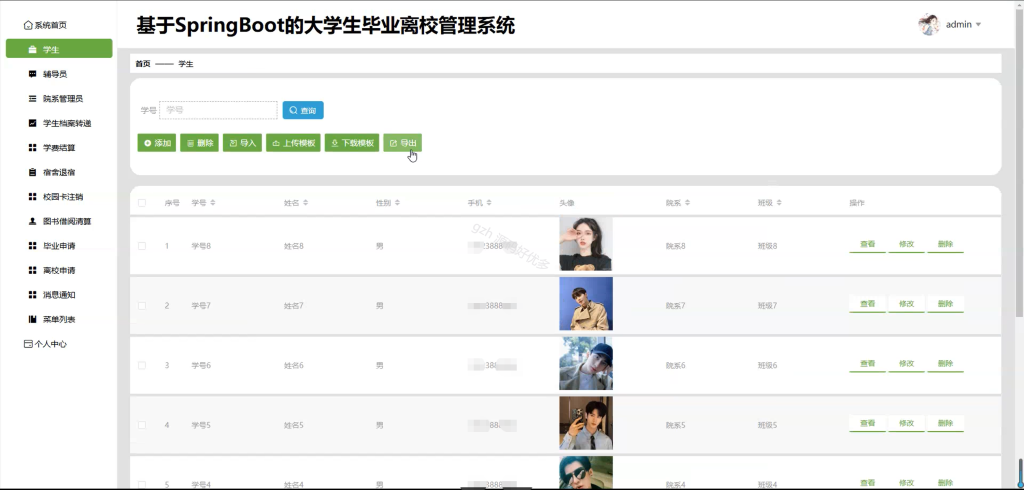Click 删除 for row 姓名7

click(x=946, y=304)
